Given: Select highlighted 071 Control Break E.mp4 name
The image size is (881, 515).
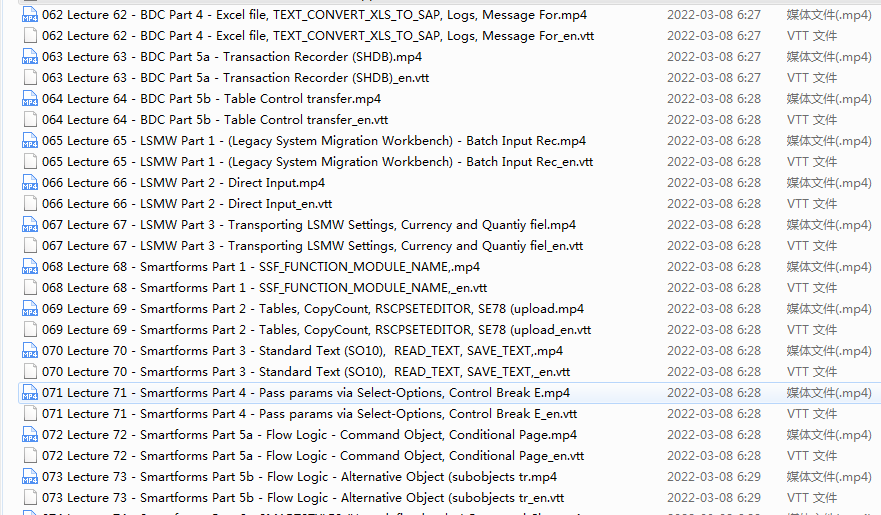Looking at the screenshot, I should [306, 393].
